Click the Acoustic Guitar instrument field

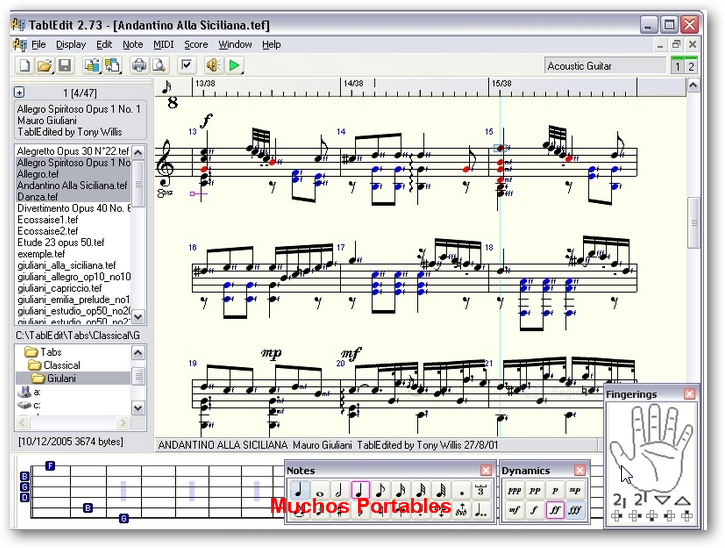[x=605, y=66]
